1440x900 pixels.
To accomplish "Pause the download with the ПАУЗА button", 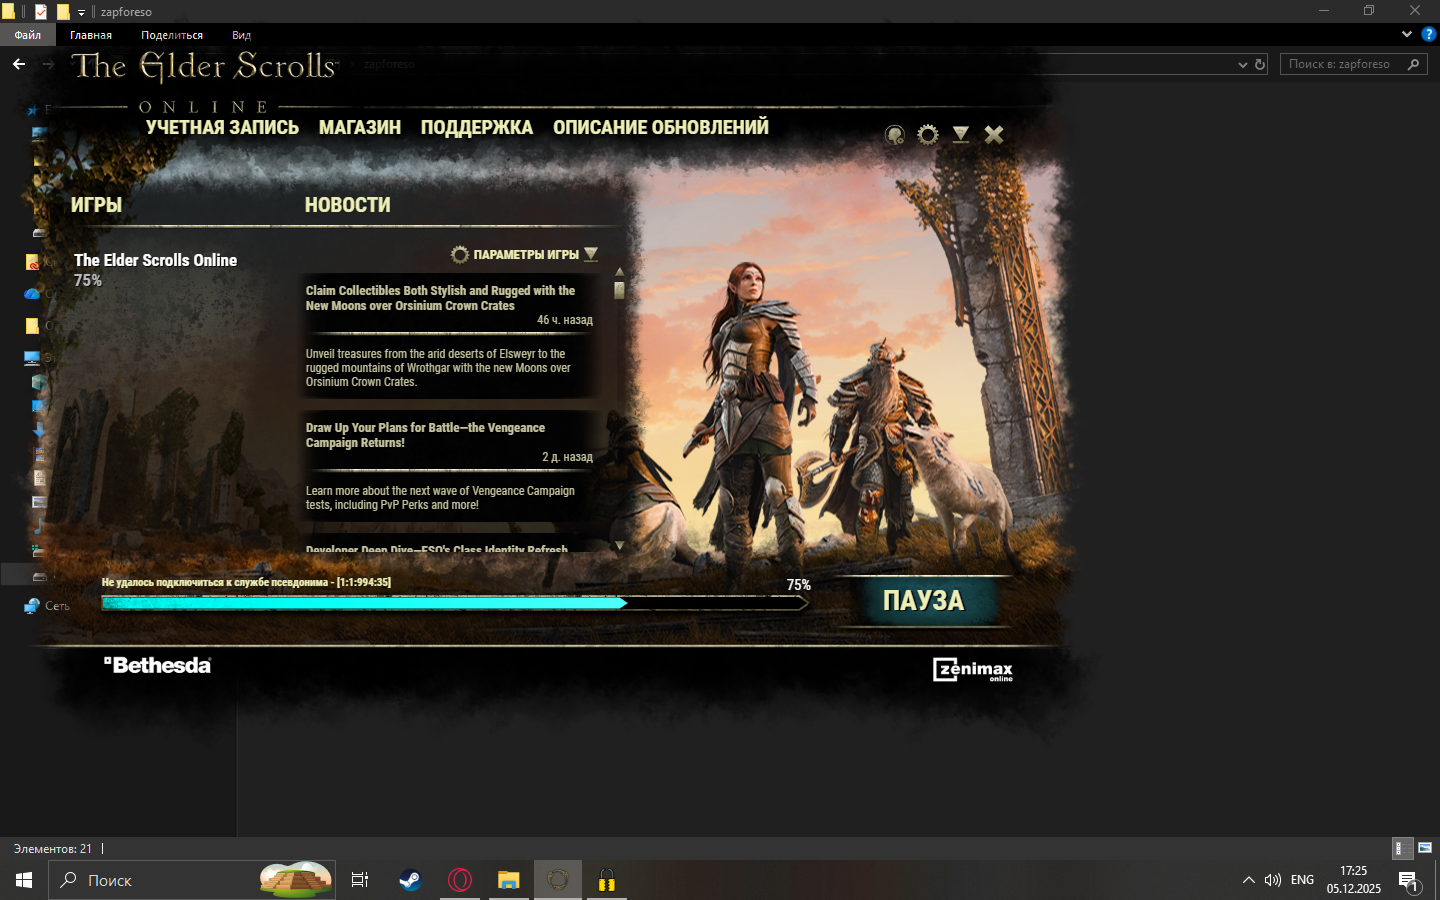I will coord(923,601).
